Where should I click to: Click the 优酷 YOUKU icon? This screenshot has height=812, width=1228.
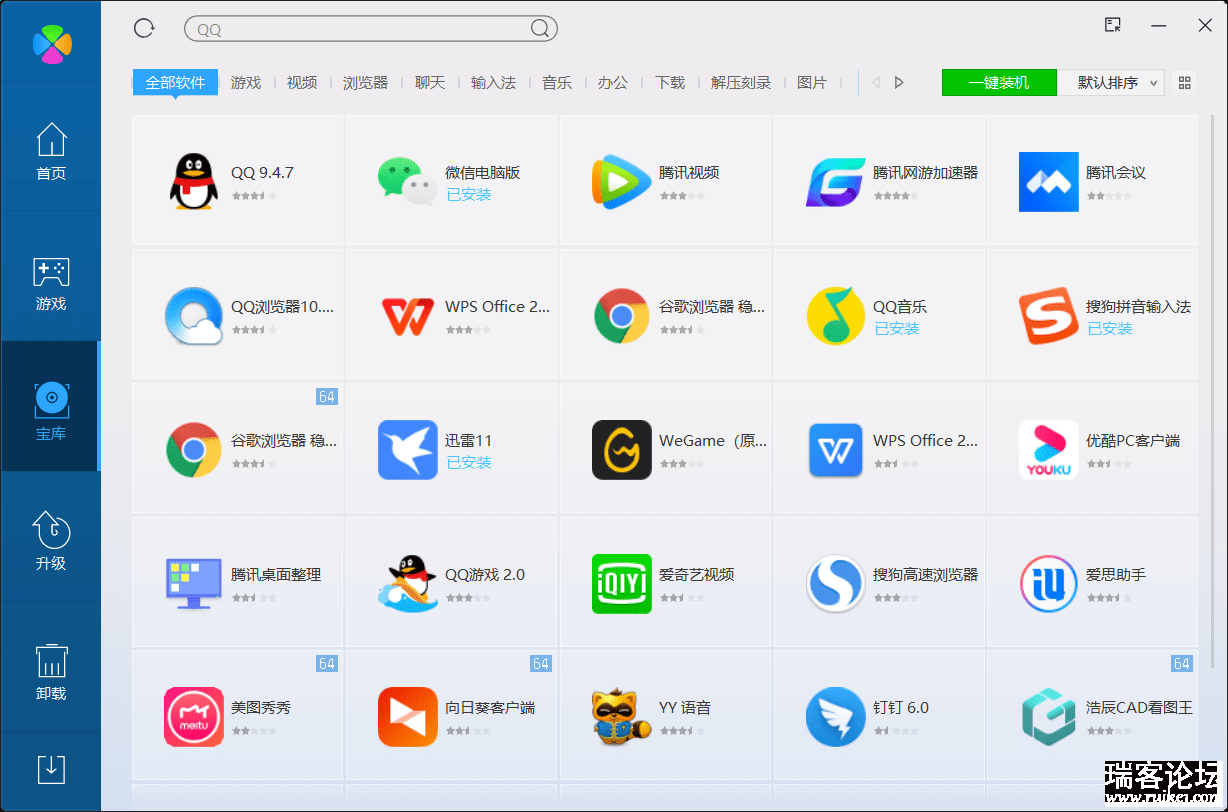[x=1049, y=450]
